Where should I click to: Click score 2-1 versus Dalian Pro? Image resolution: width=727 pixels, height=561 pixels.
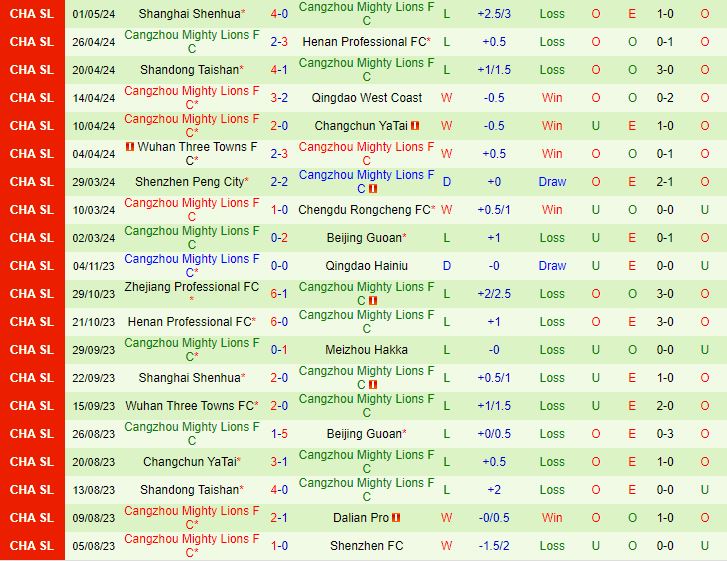click(279, 517)
